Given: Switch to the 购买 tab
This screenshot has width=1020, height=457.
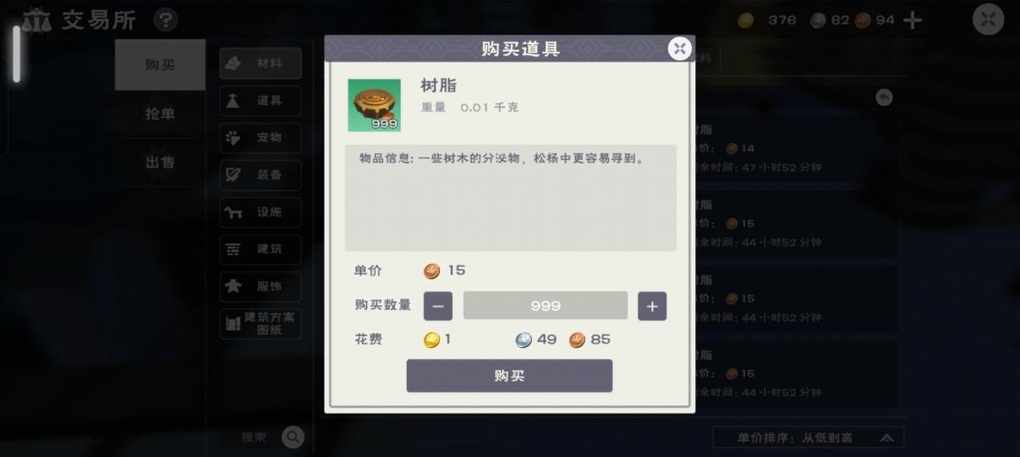Looking at the screenshot, I should [x=160, y=64].
